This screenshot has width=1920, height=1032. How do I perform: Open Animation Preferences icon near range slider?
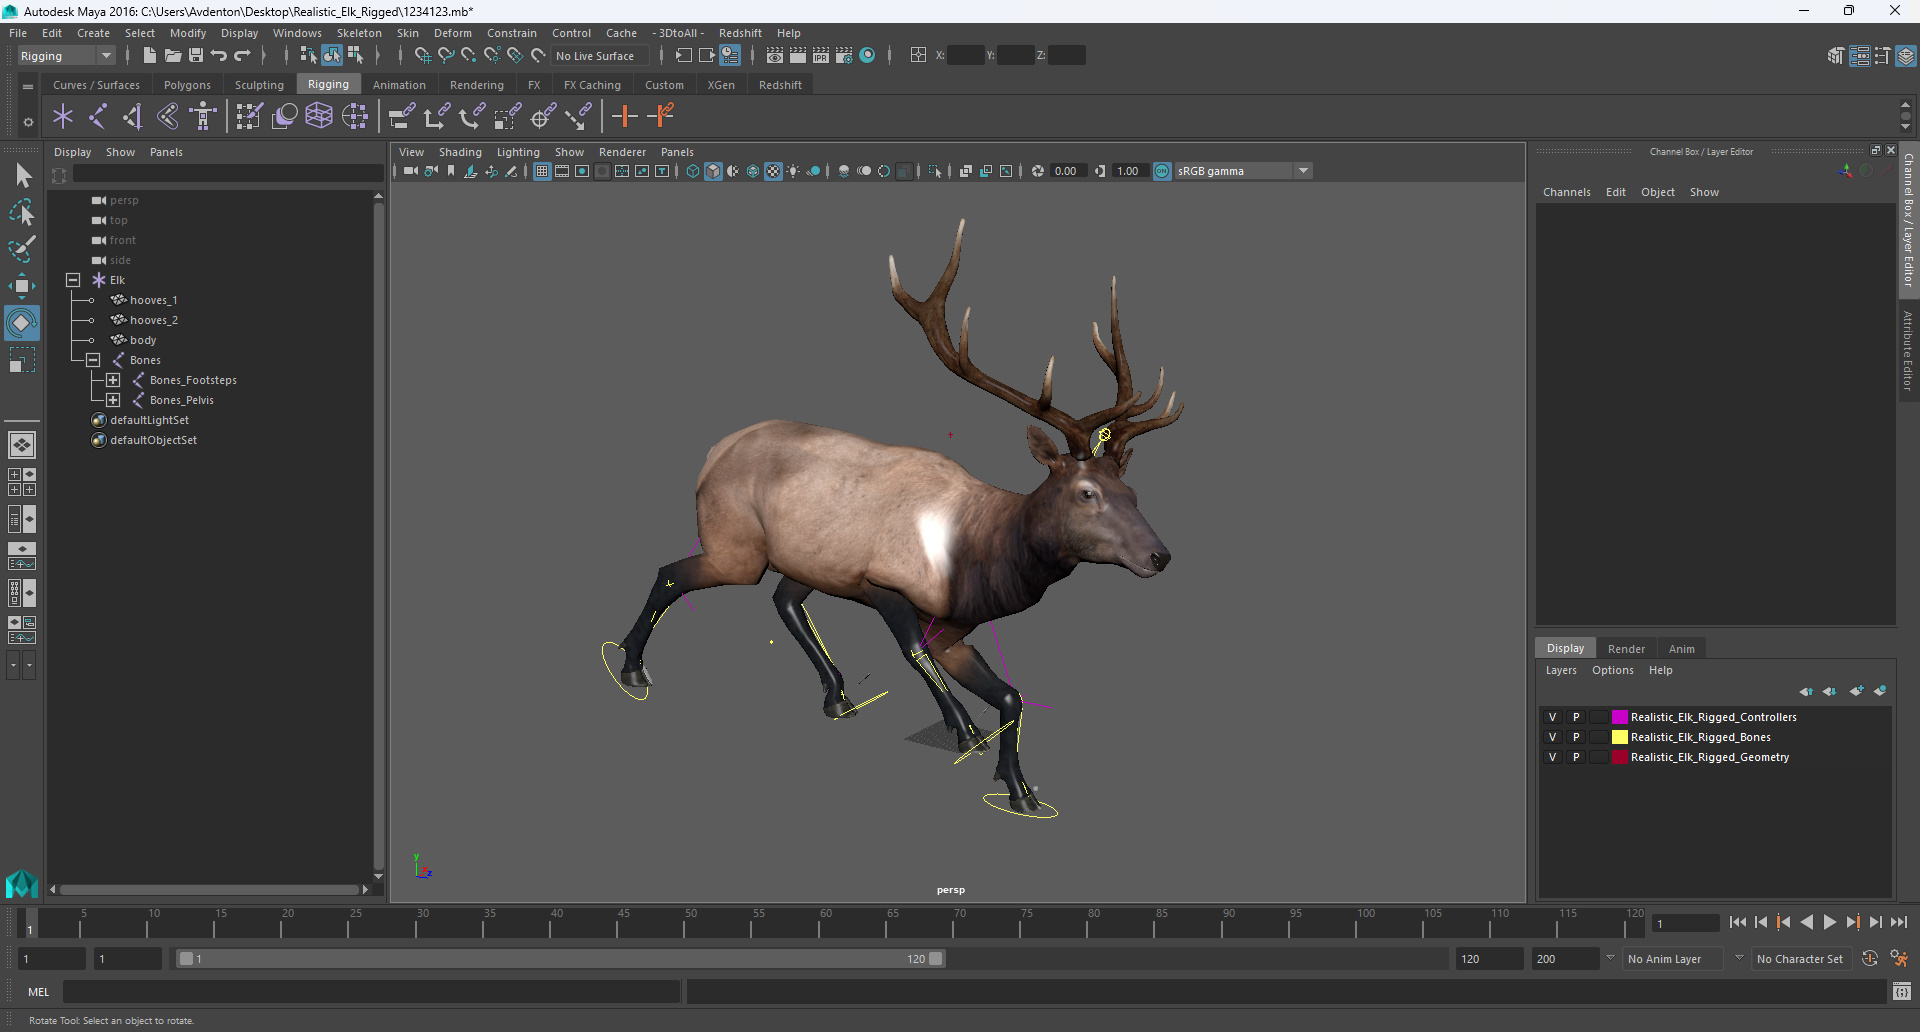pos(1900,959)
